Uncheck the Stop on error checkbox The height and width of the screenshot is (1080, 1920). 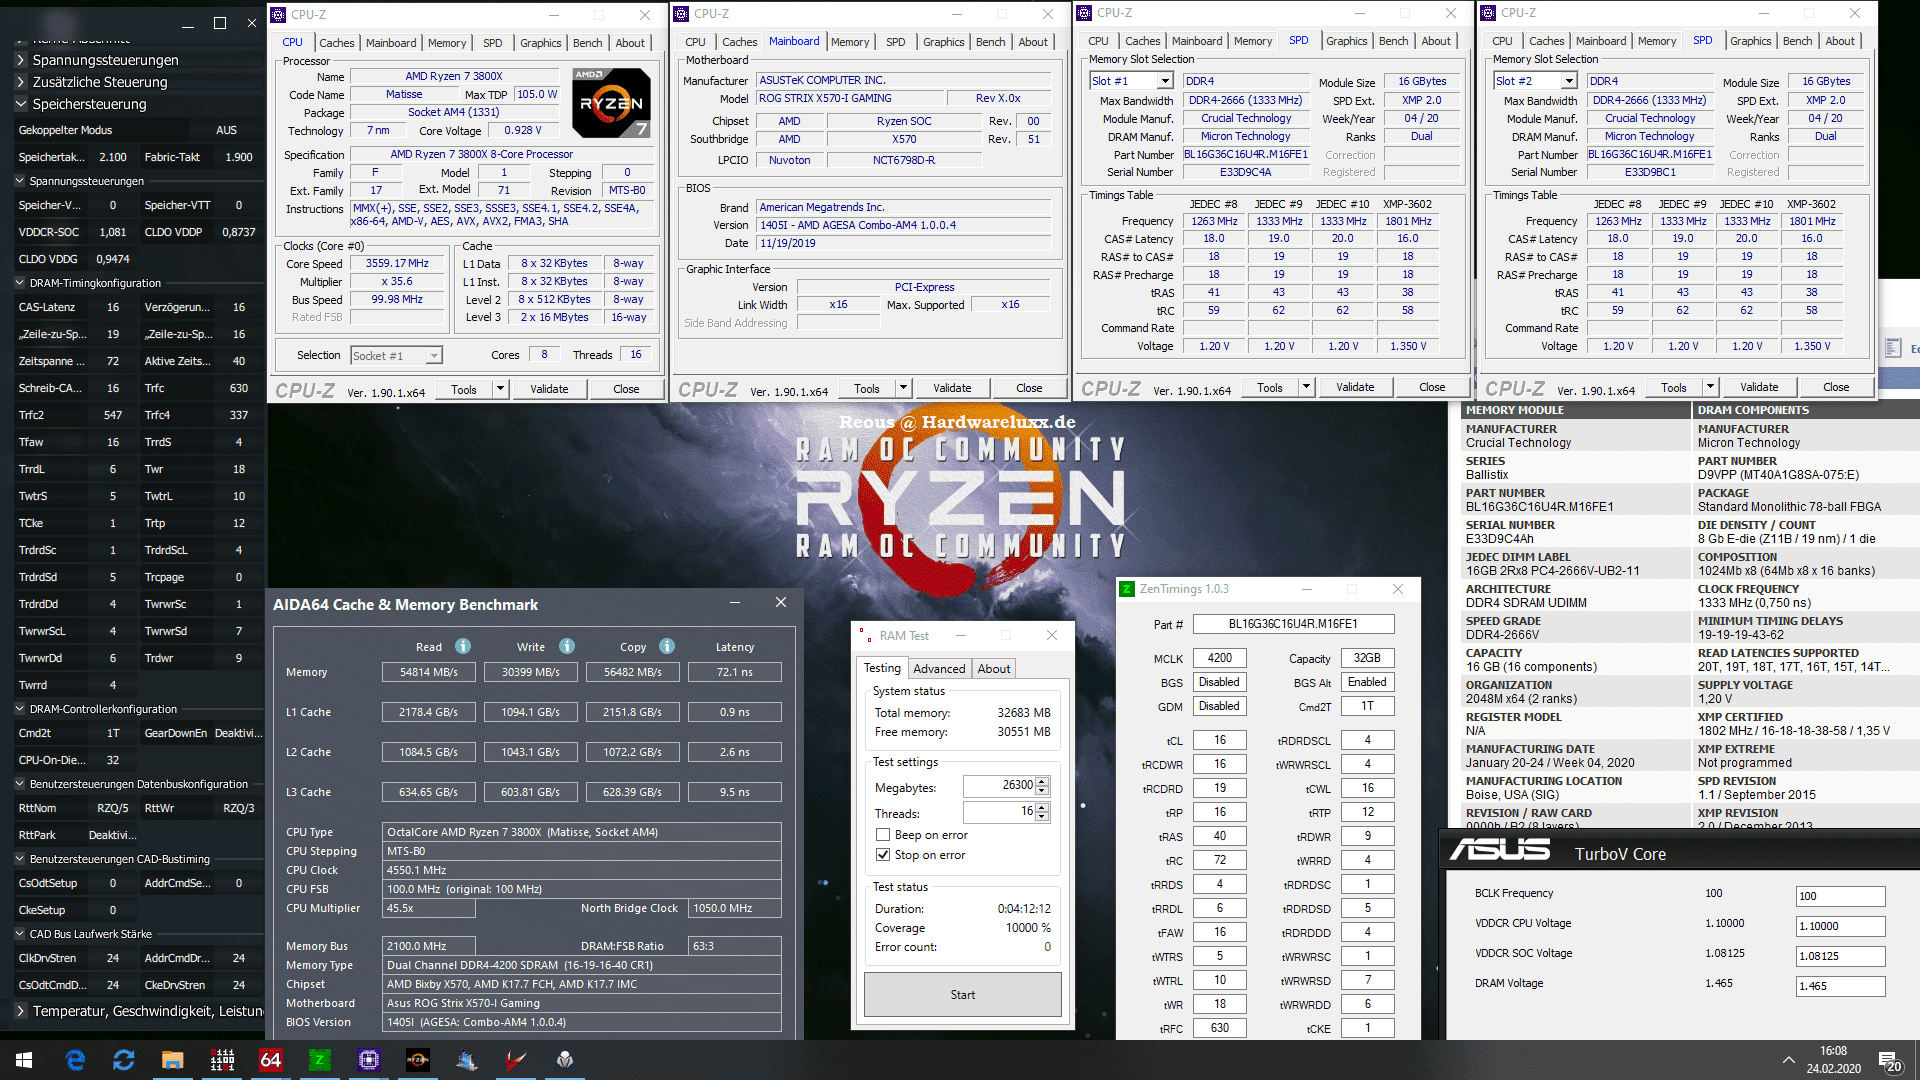coord(883,855)
